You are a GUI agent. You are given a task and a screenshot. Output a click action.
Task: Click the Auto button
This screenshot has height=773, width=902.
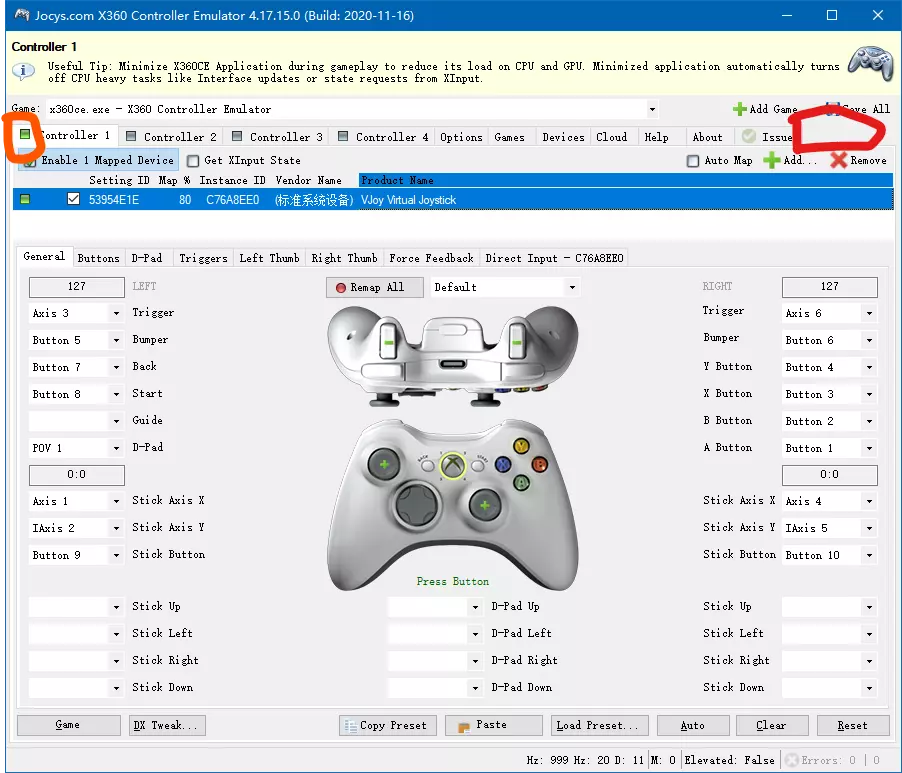tap(693, 725)
